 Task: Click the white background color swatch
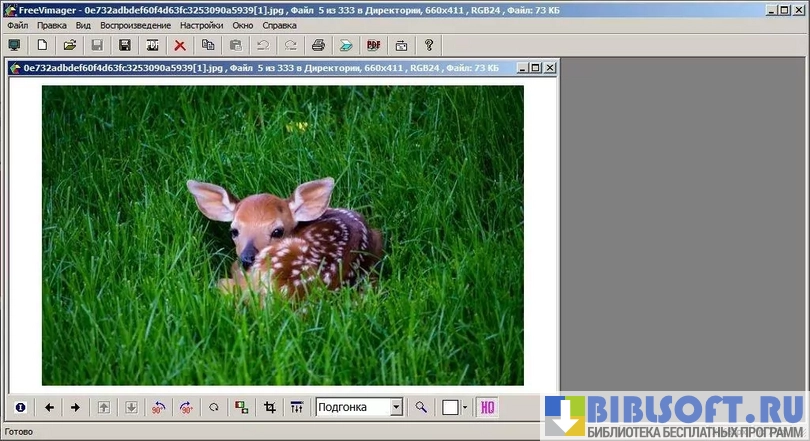450,407
